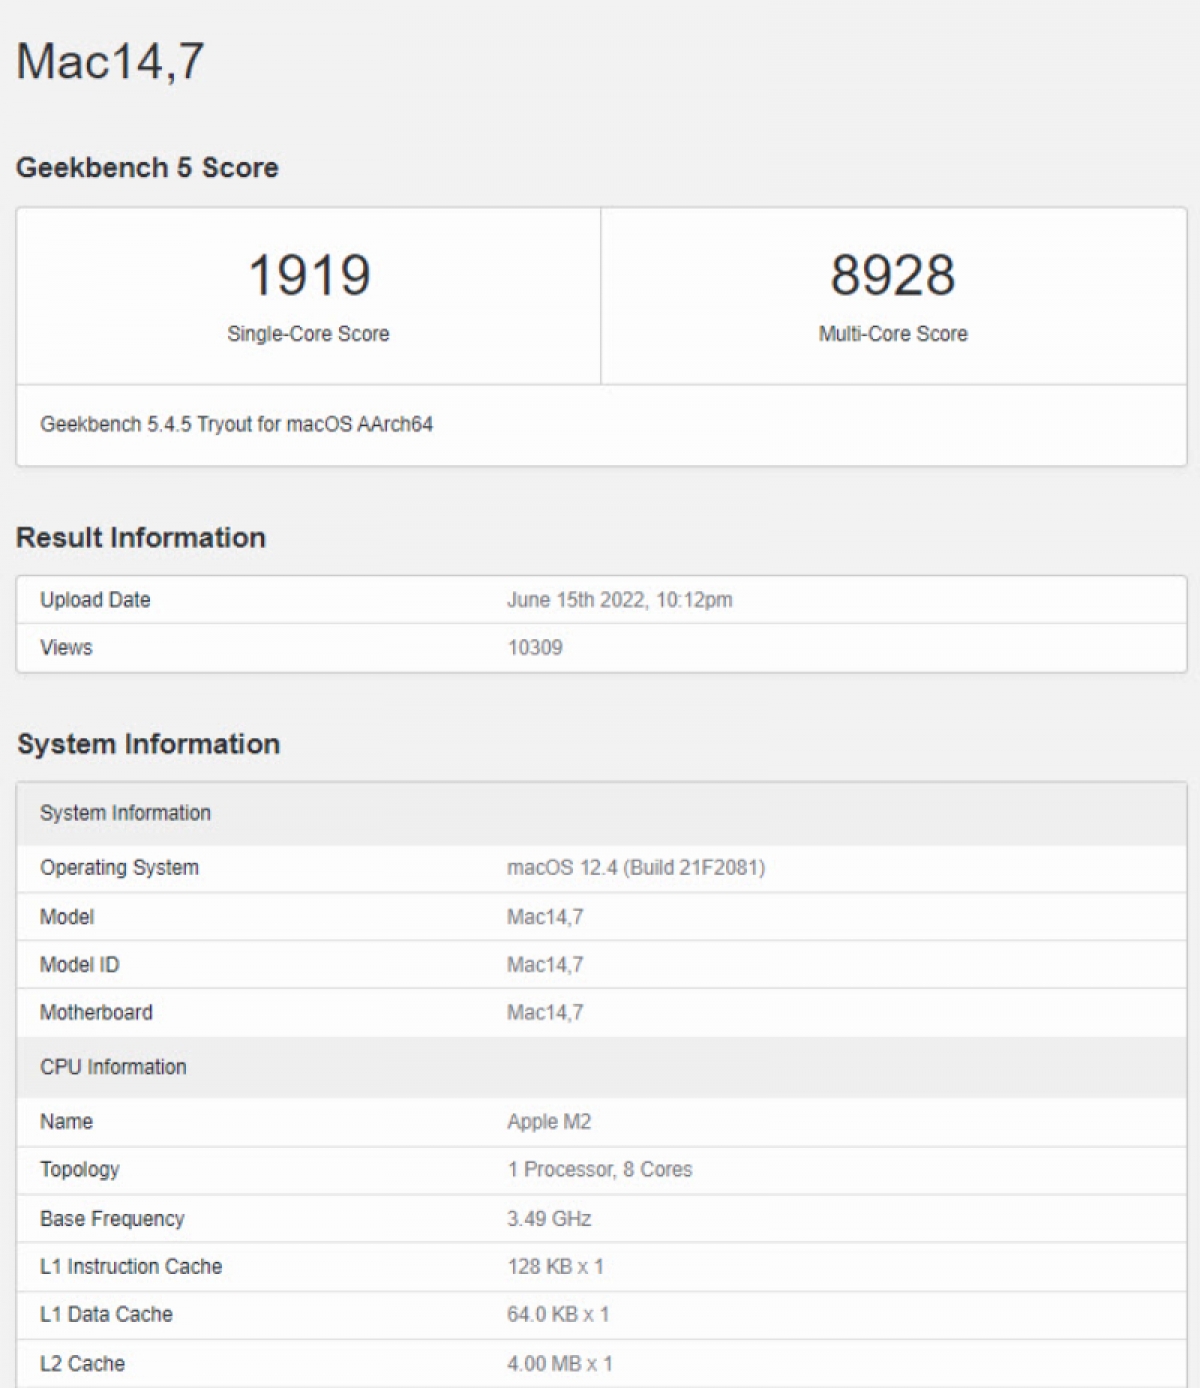This screenshot has height=1388, width=1200.
Task: Click the L2 Cache label
Action: pyautogui.click(x=82, y=1364)
